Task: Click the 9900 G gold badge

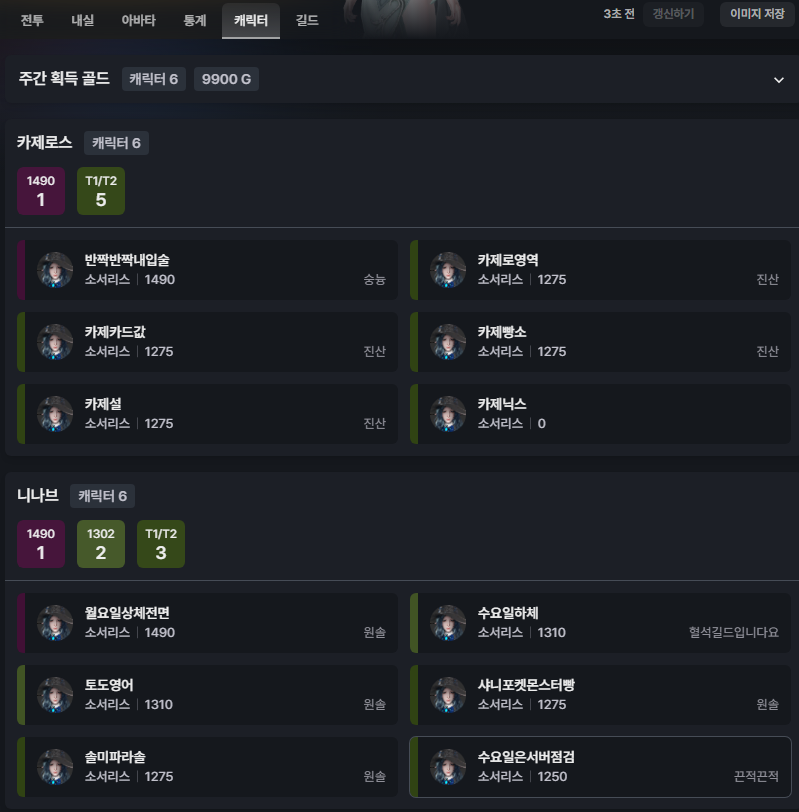Action: pyautogui.click(x=226, y=79)
